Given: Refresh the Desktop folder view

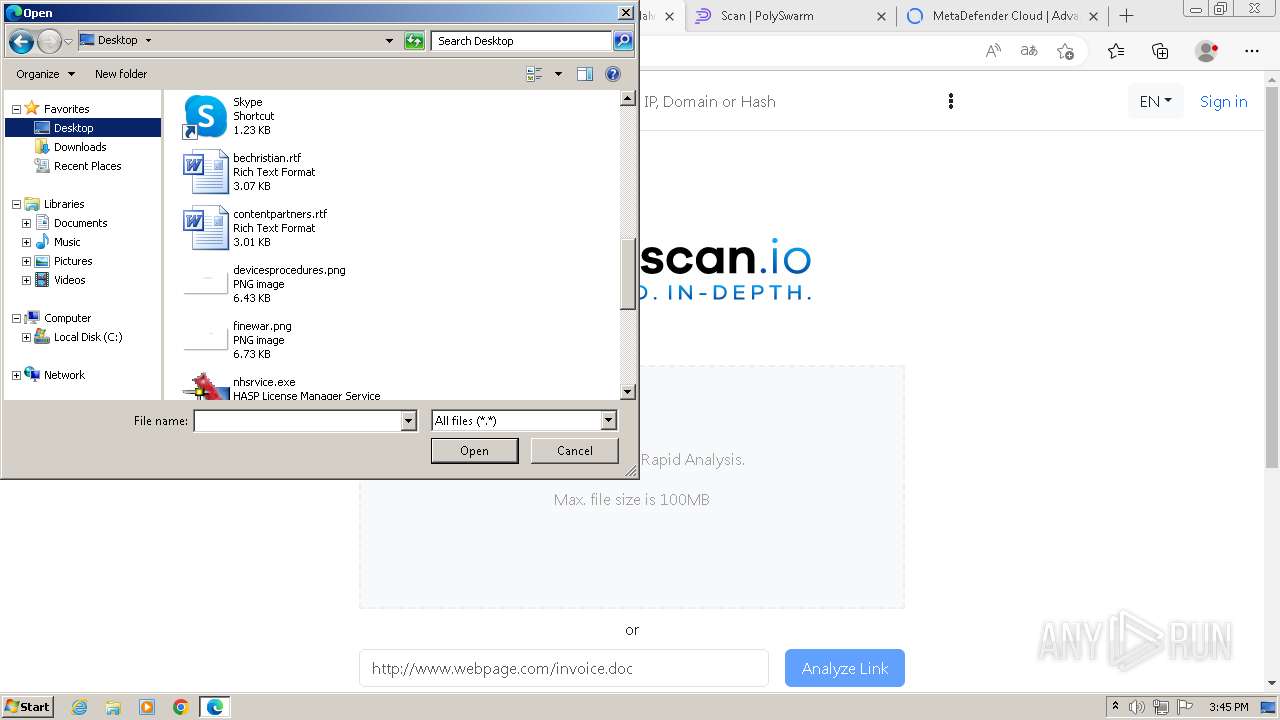Looking at the screenshot, I should 414,41.
